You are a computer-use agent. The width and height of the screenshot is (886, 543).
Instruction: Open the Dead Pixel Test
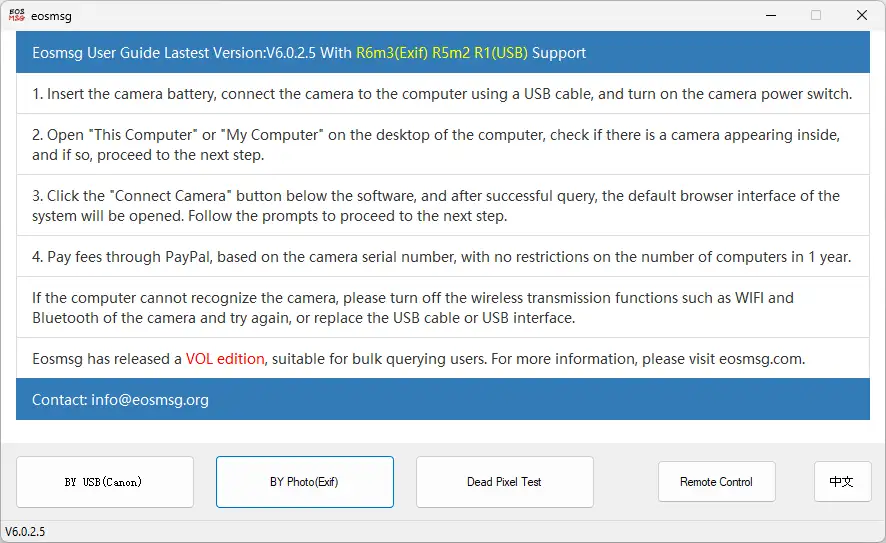505,482
